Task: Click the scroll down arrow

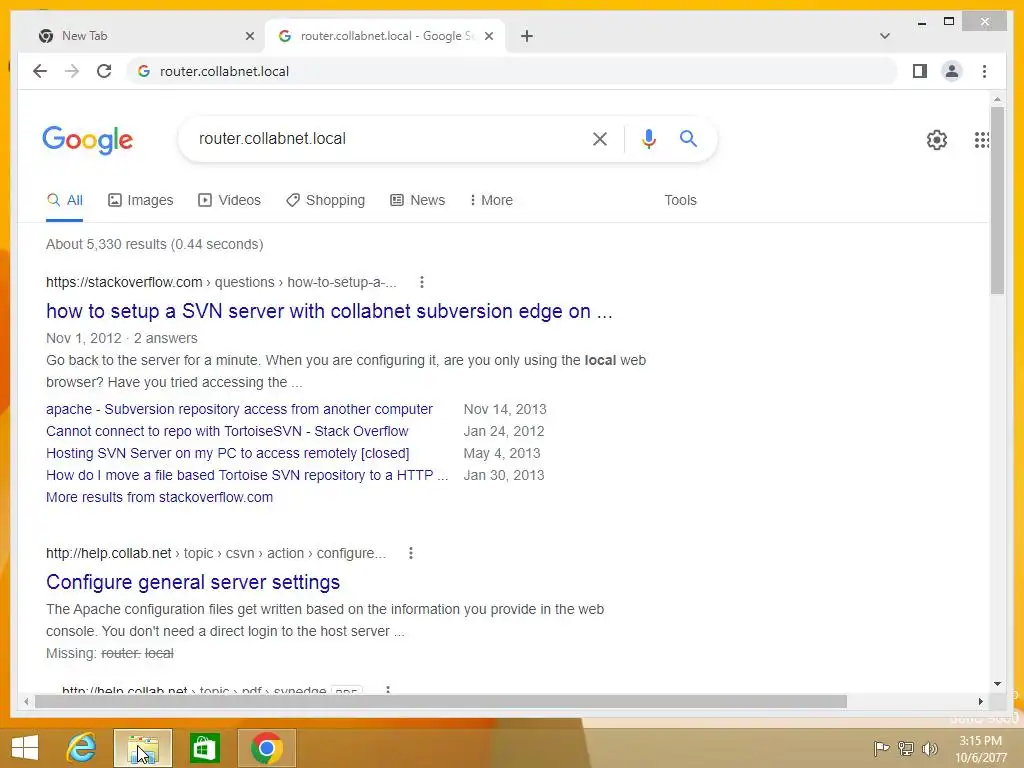Action: pyautogui.click(x=997, y=684)
